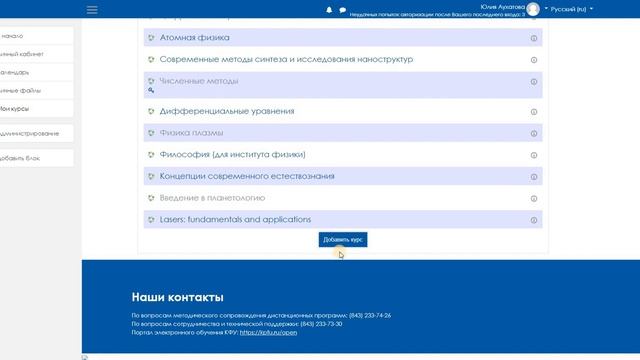640x360 pixels.
Task: Show info for Атомная физика course
Action: tap(533, 38)
